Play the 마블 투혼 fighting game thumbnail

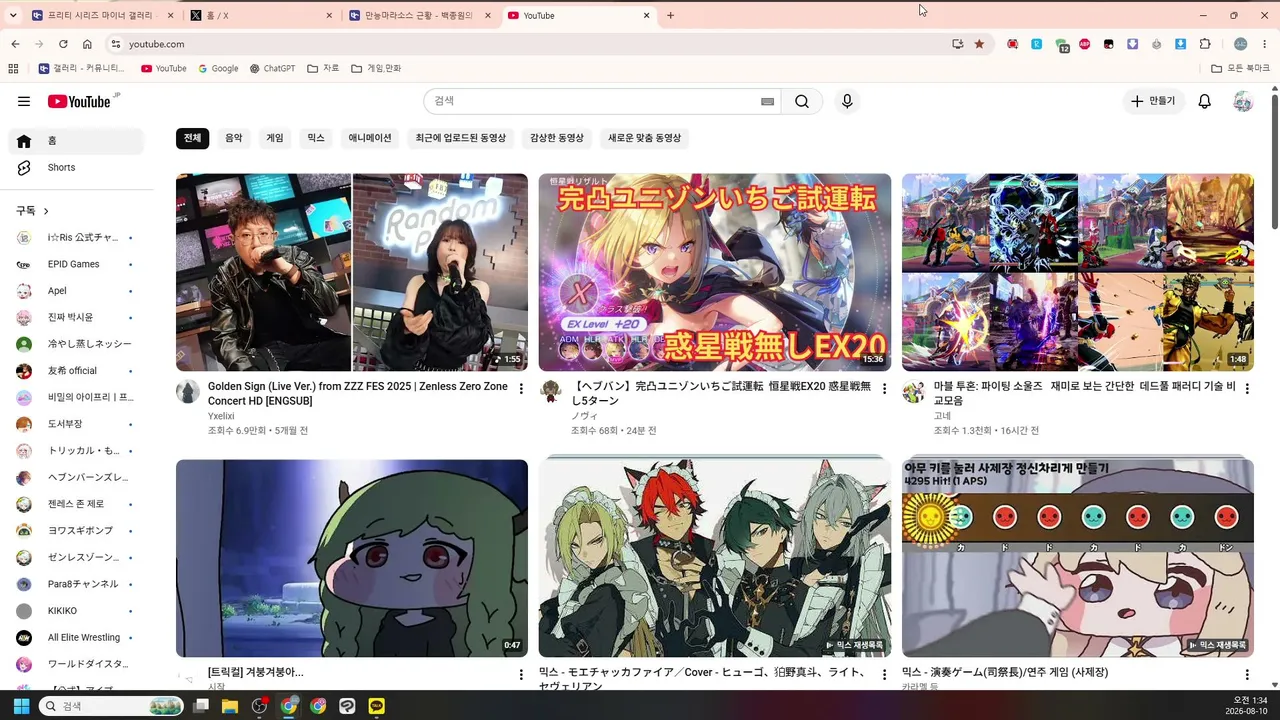[1078, 272]
